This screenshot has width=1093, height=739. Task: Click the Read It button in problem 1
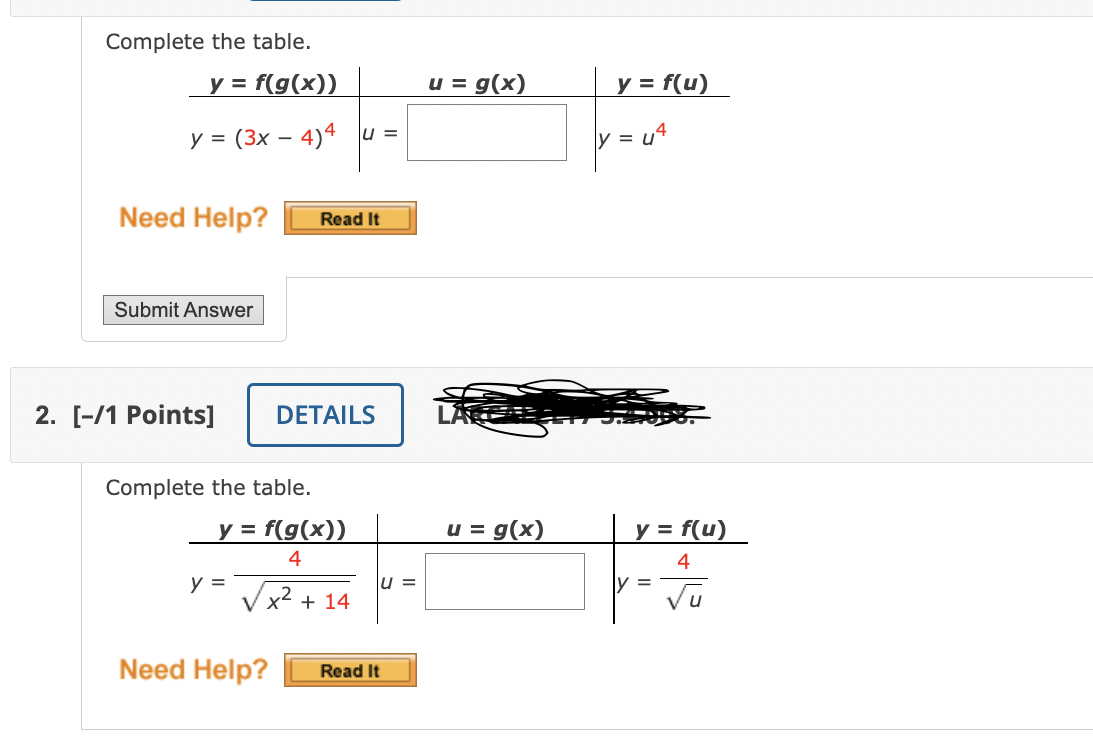[x=350, y=218]
